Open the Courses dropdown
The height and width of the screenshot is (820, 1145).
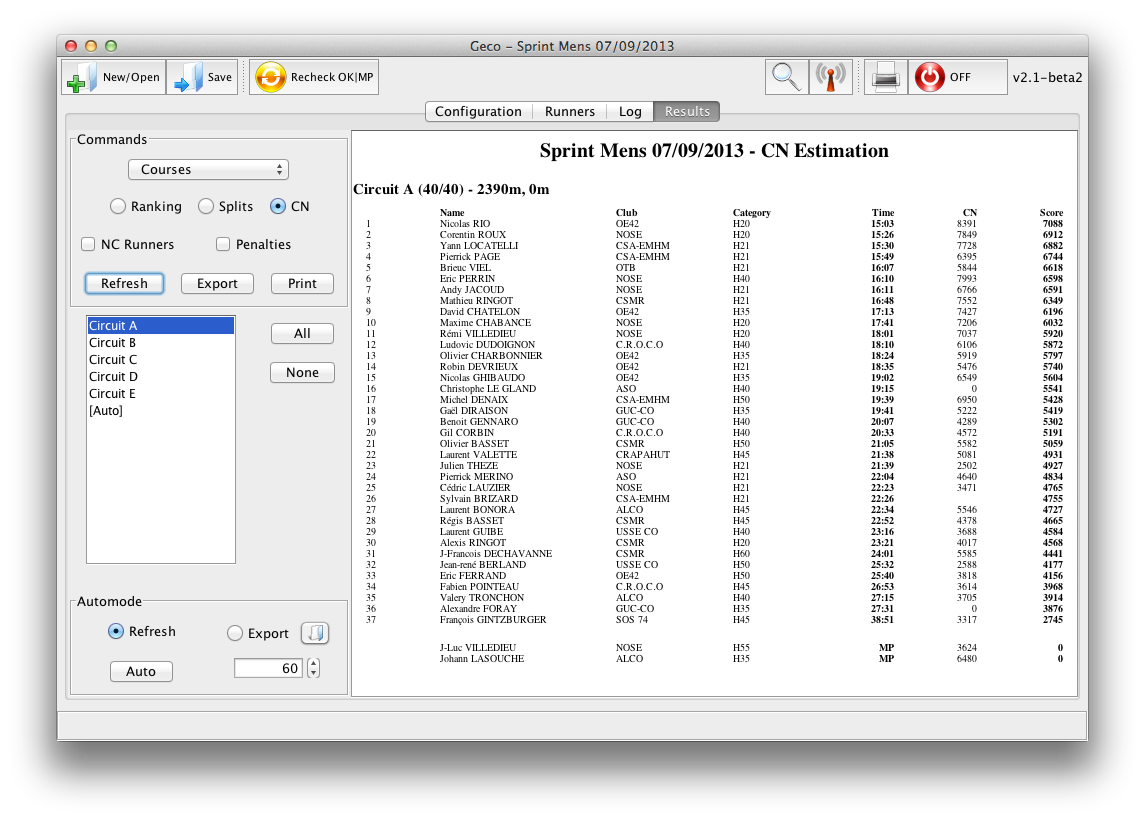click(x=209, y=169)
